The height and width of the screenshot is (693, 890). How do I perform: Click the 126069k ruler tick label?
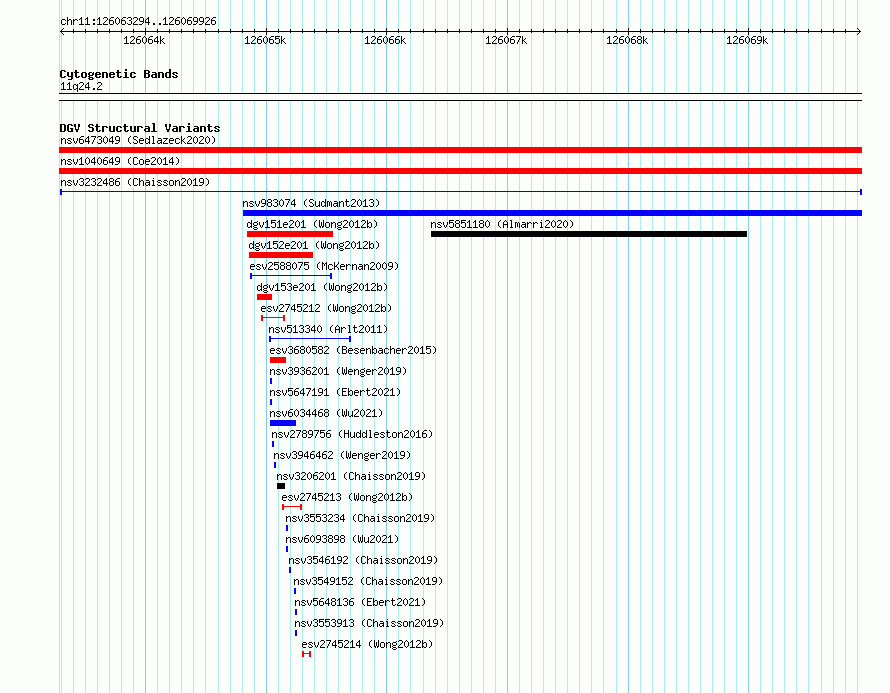click(747, 40)
